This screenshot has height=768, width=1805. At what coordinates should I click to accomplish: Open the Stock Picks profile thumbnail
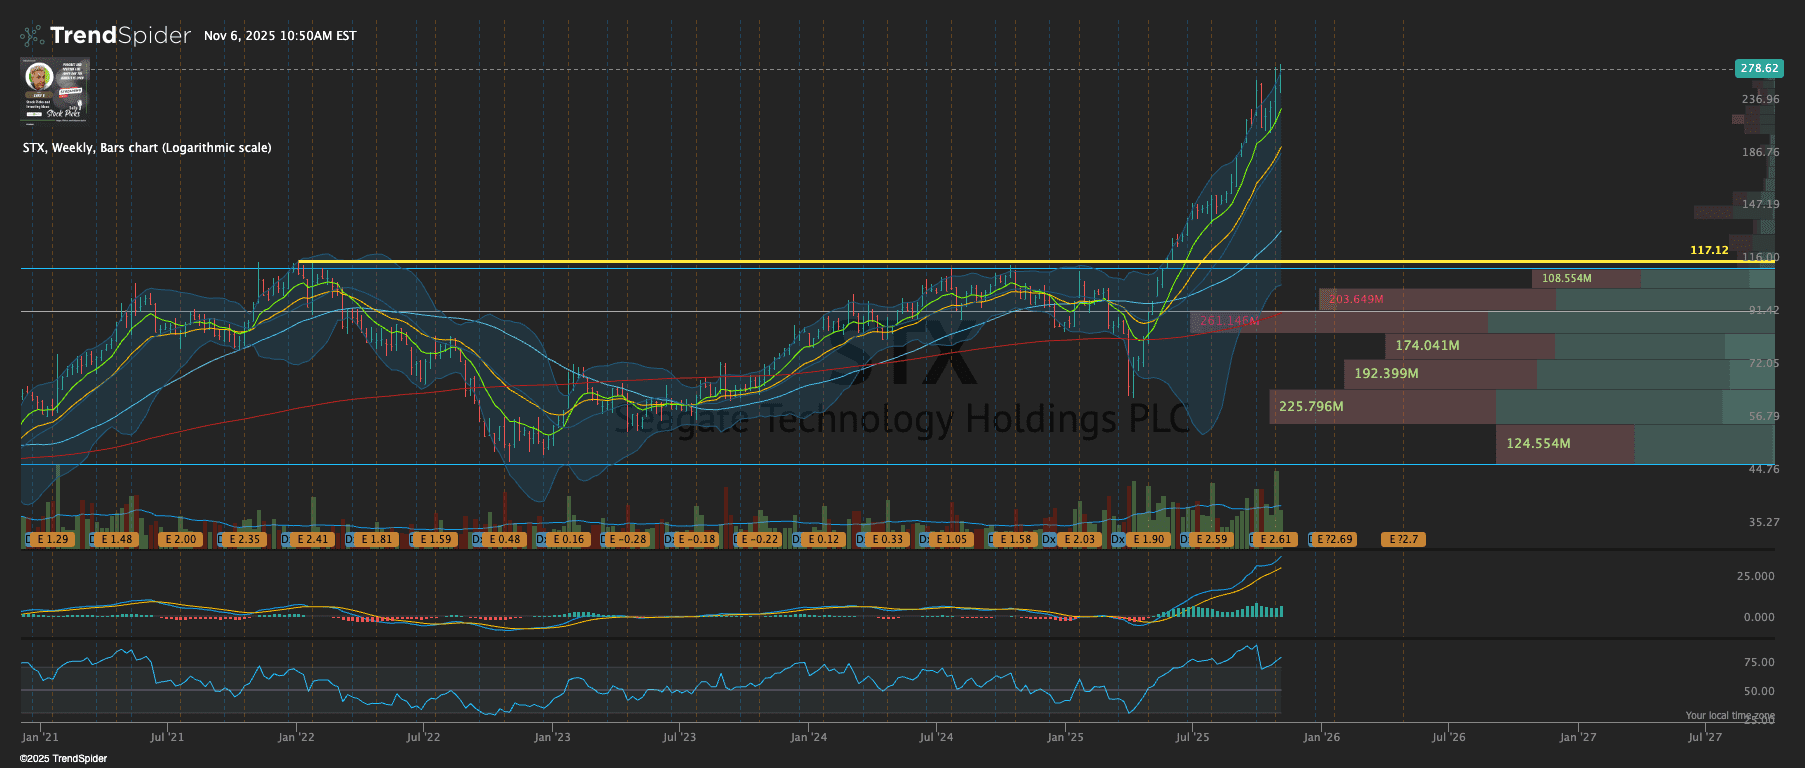[x=56, y=89]
